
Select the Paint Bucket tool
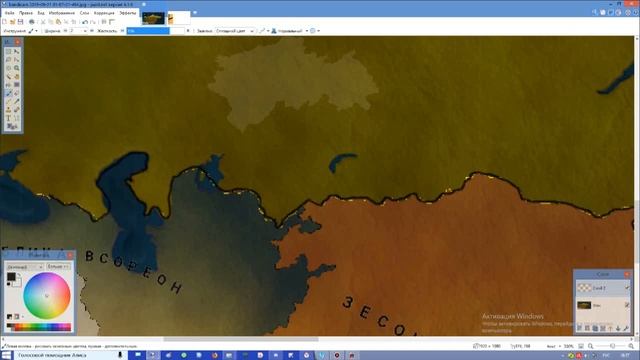[x=8, y=85]
